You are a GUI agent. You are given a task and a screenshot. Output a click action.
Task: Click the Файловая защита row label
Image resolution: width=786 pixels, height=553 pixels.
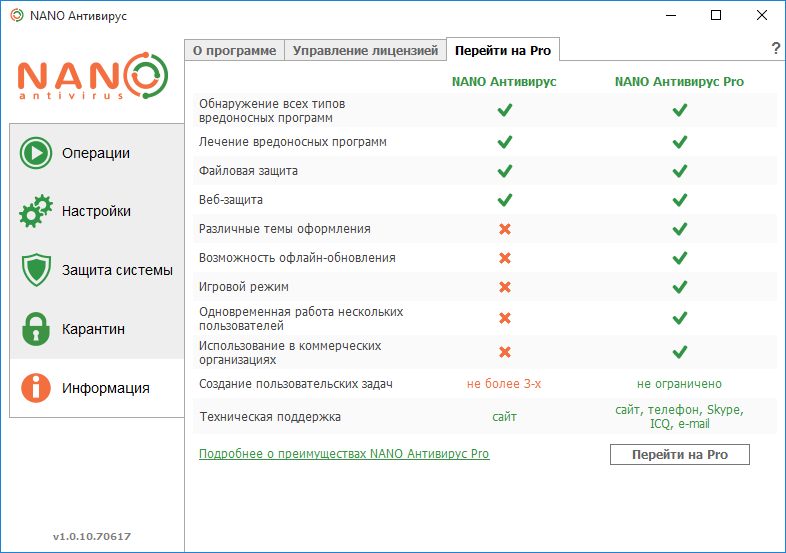click(248, 170)
